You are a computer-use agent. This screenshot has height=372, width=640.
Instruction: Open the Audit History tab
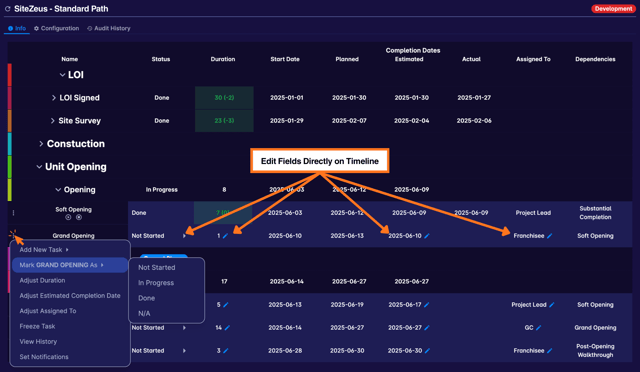tap(109, 28)
